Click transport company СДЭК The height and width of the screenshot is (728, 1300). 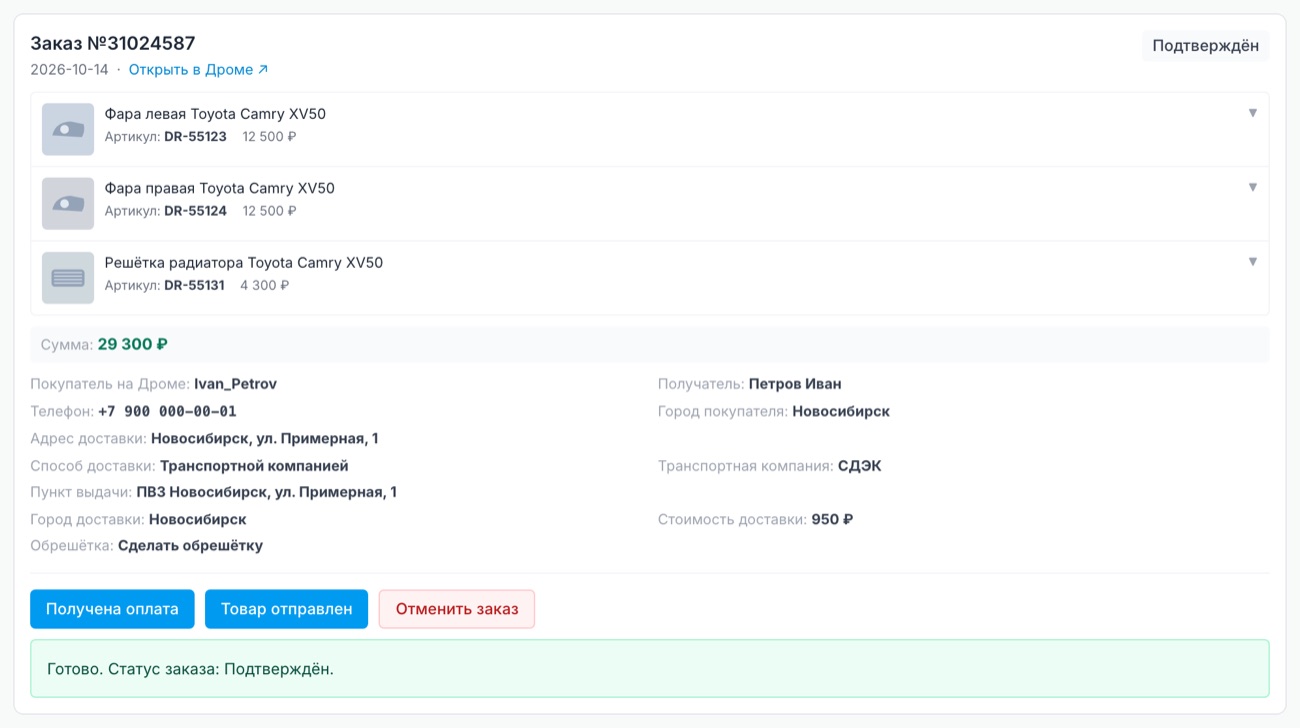pos(860,466)
